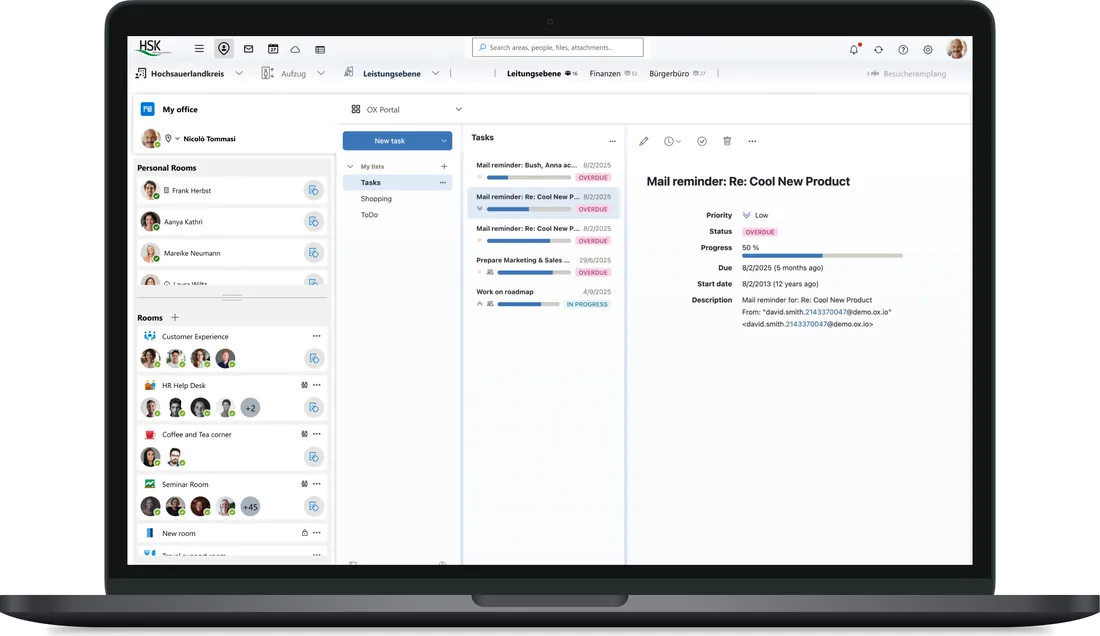Expand the Hochsauerlandkreis dropdown
Image resolution: width=1100 pixels, height=636 pixels.
coord(239,73)
